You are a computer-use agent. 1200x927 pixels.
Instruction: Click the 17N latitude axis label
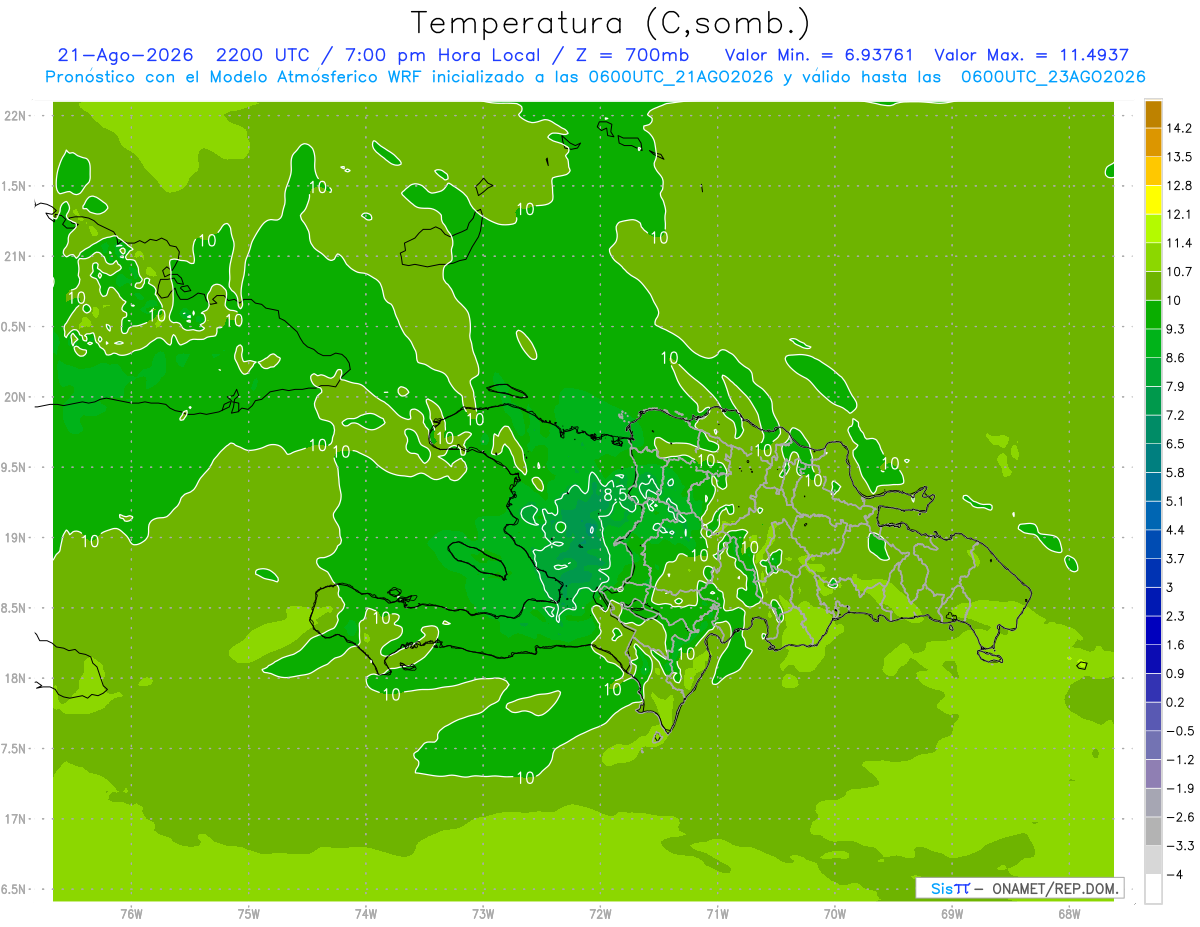(14, 819)
